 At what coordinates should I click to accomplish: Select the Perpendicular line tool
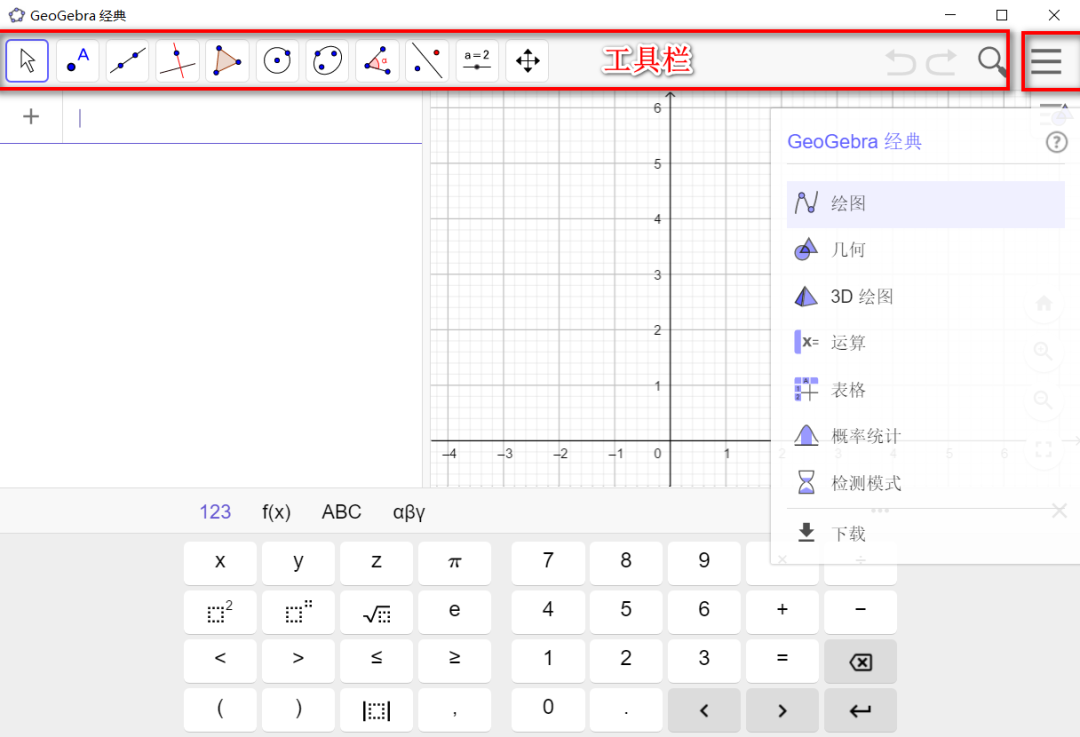tap(178, 61)
